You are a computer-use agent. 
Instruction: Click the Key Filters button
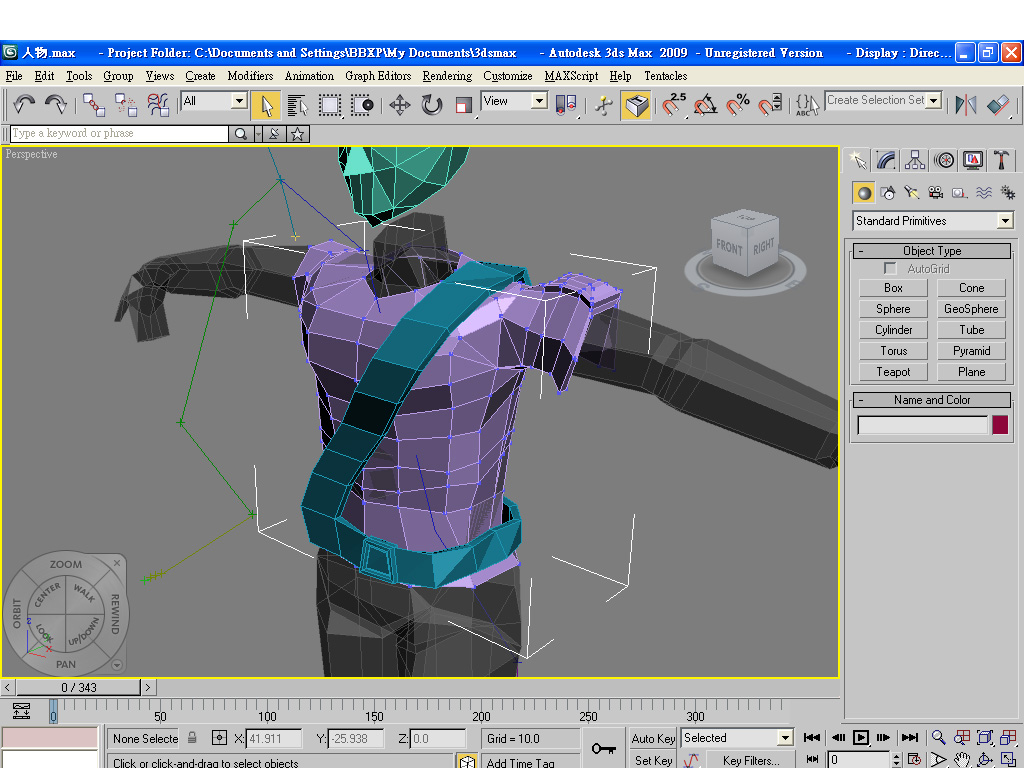[x=750, y=760]
